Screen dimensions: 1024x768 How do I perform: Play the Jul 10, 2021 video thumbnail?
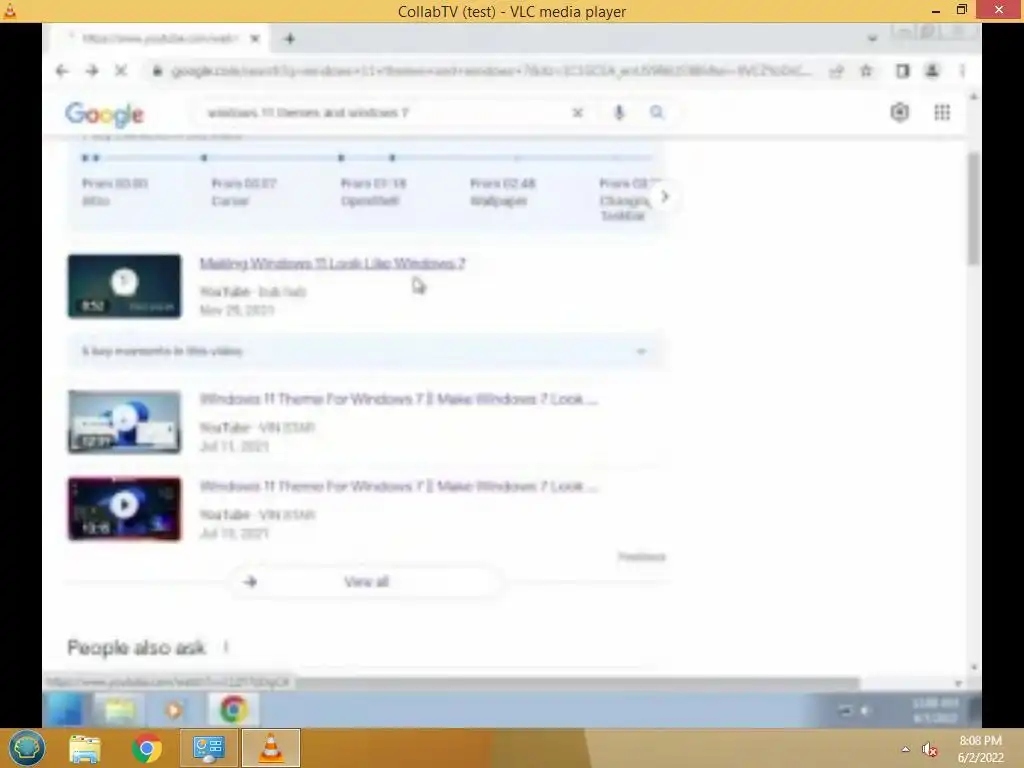[x=124, y=509]
